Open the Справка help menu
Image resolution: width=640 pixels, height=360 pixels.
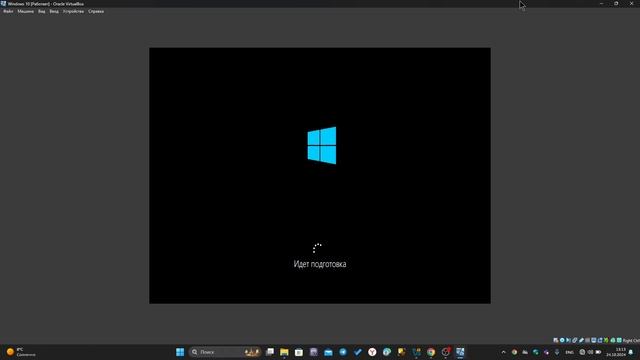coord(96,11)
